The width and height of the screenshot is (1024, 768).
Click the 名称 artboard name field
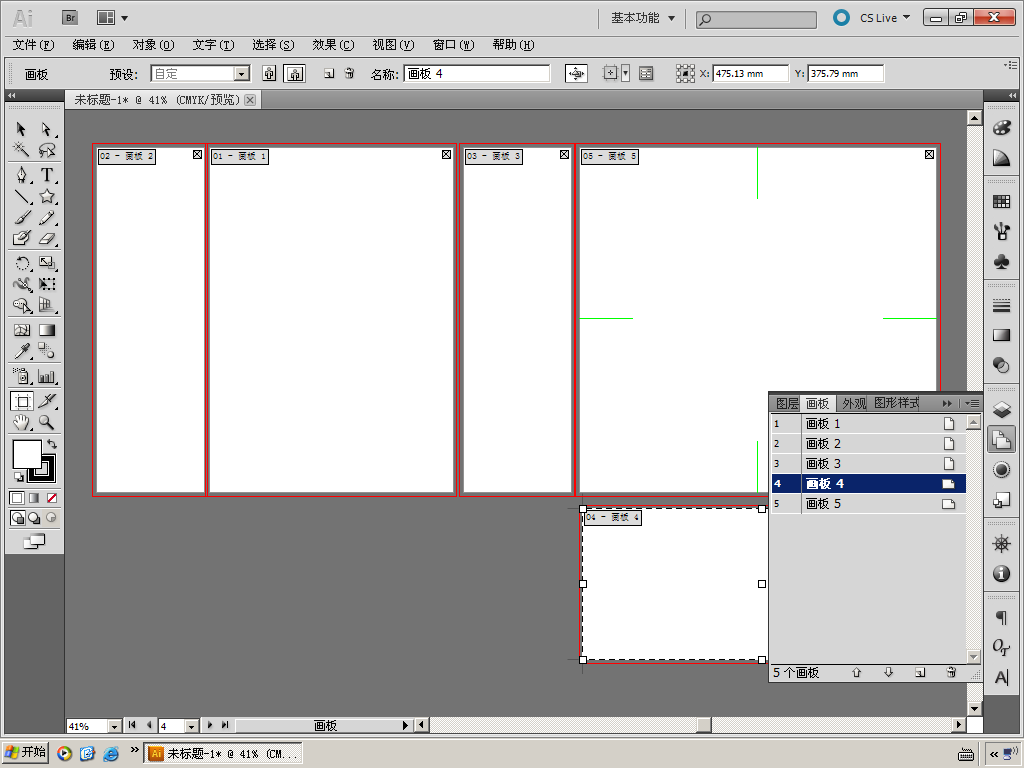pyautogui.click(x=477, y=74)
